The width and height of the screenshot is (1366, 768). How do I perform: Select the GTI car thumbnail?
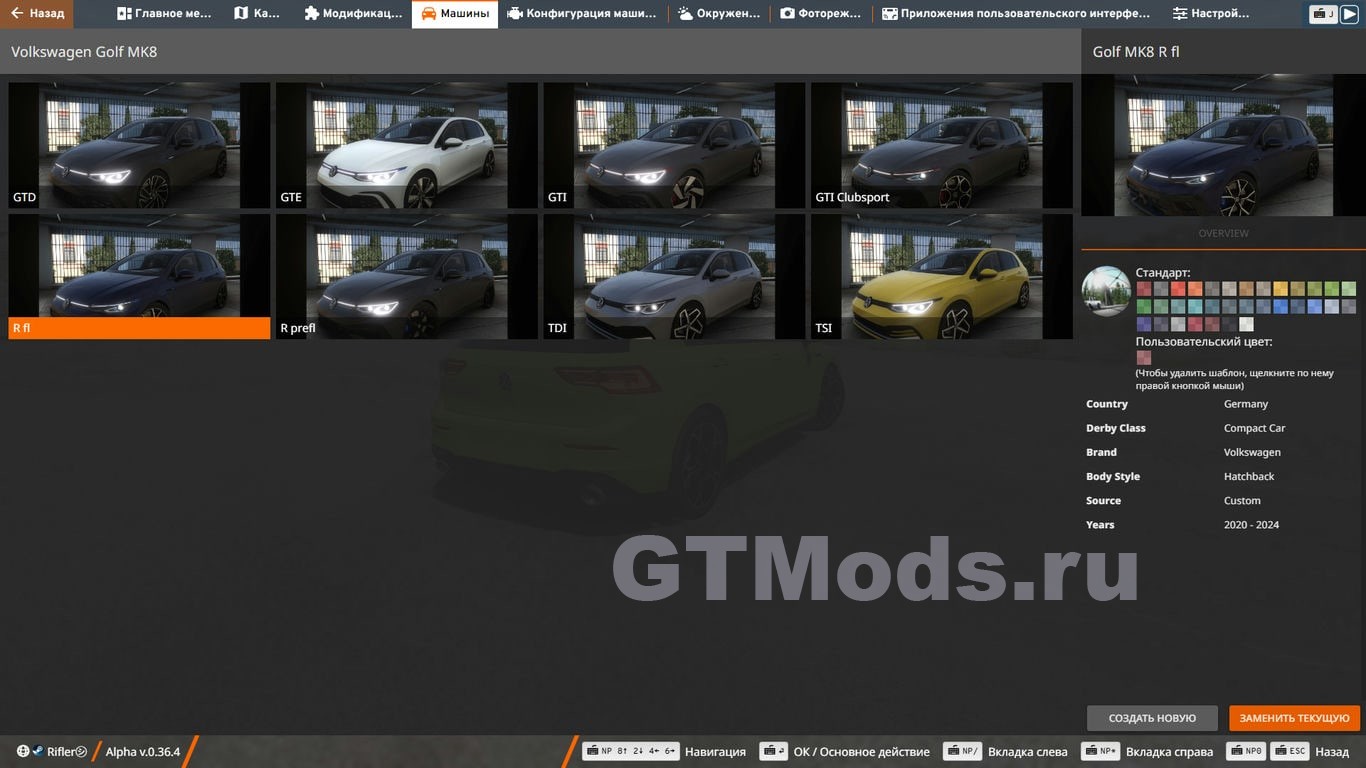point(674,145)
